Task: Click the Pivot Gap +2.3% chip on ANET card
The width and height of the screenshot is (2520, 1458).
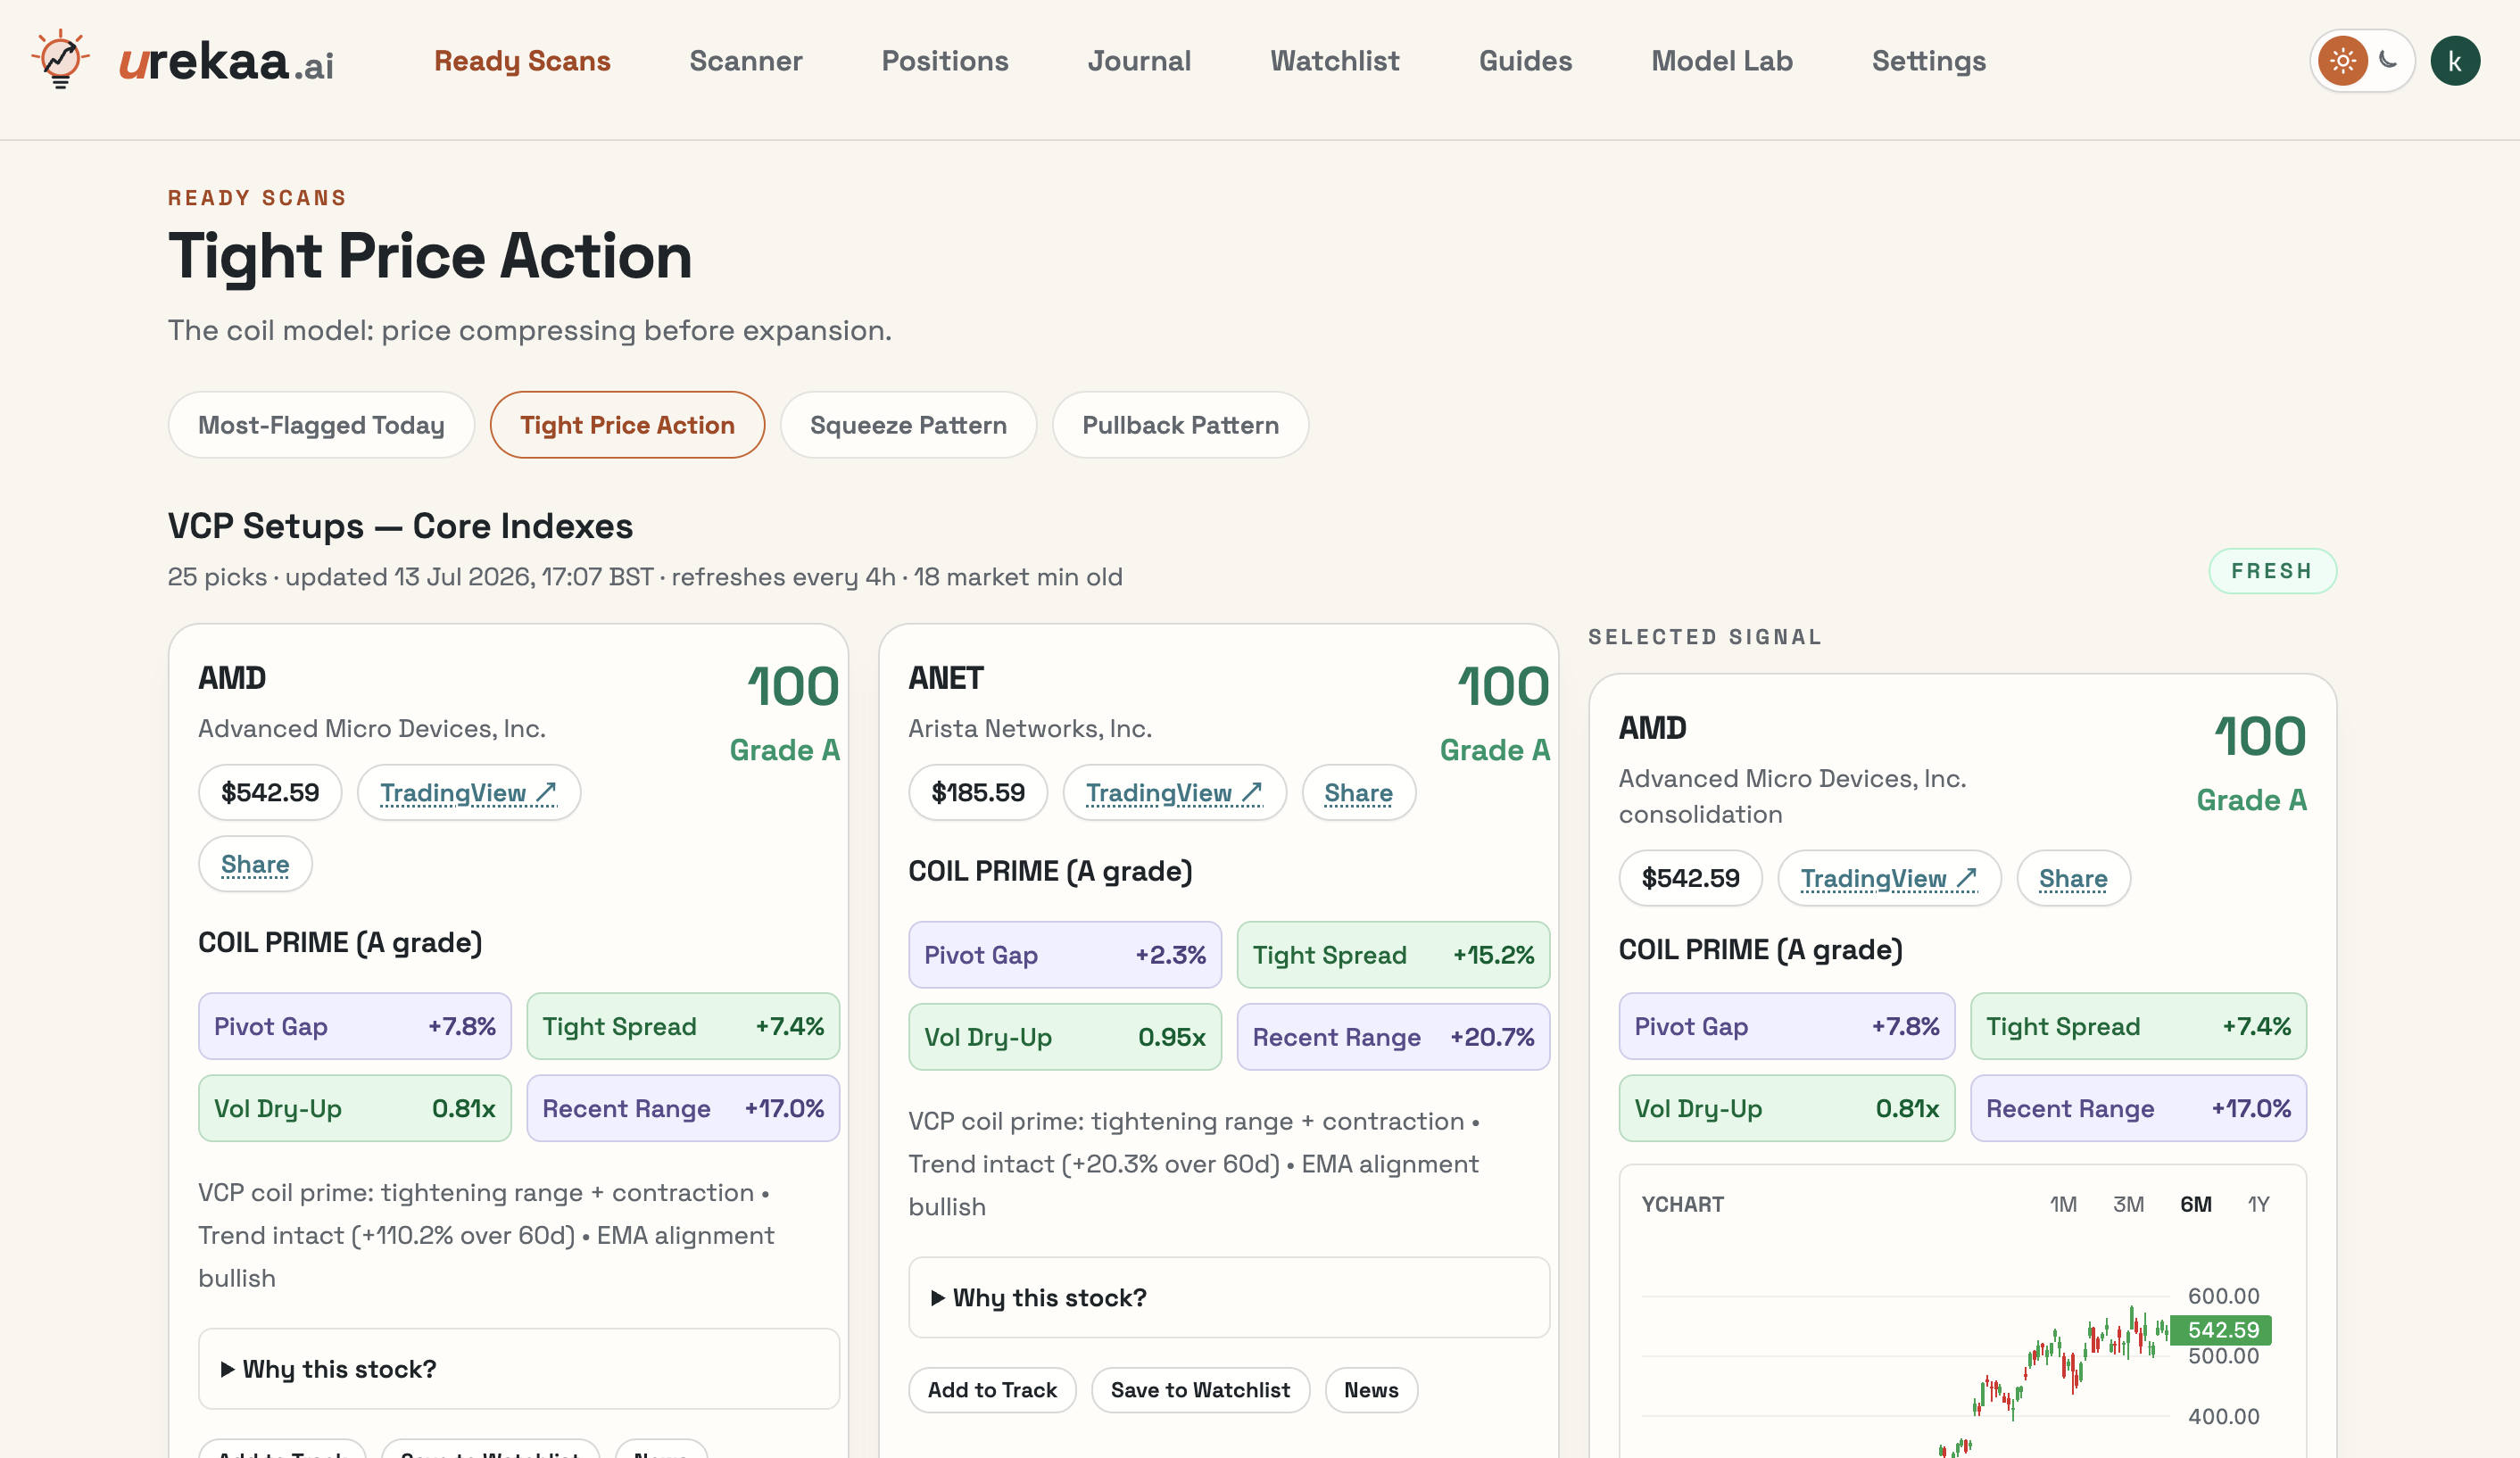Action: pos(1065,955)
